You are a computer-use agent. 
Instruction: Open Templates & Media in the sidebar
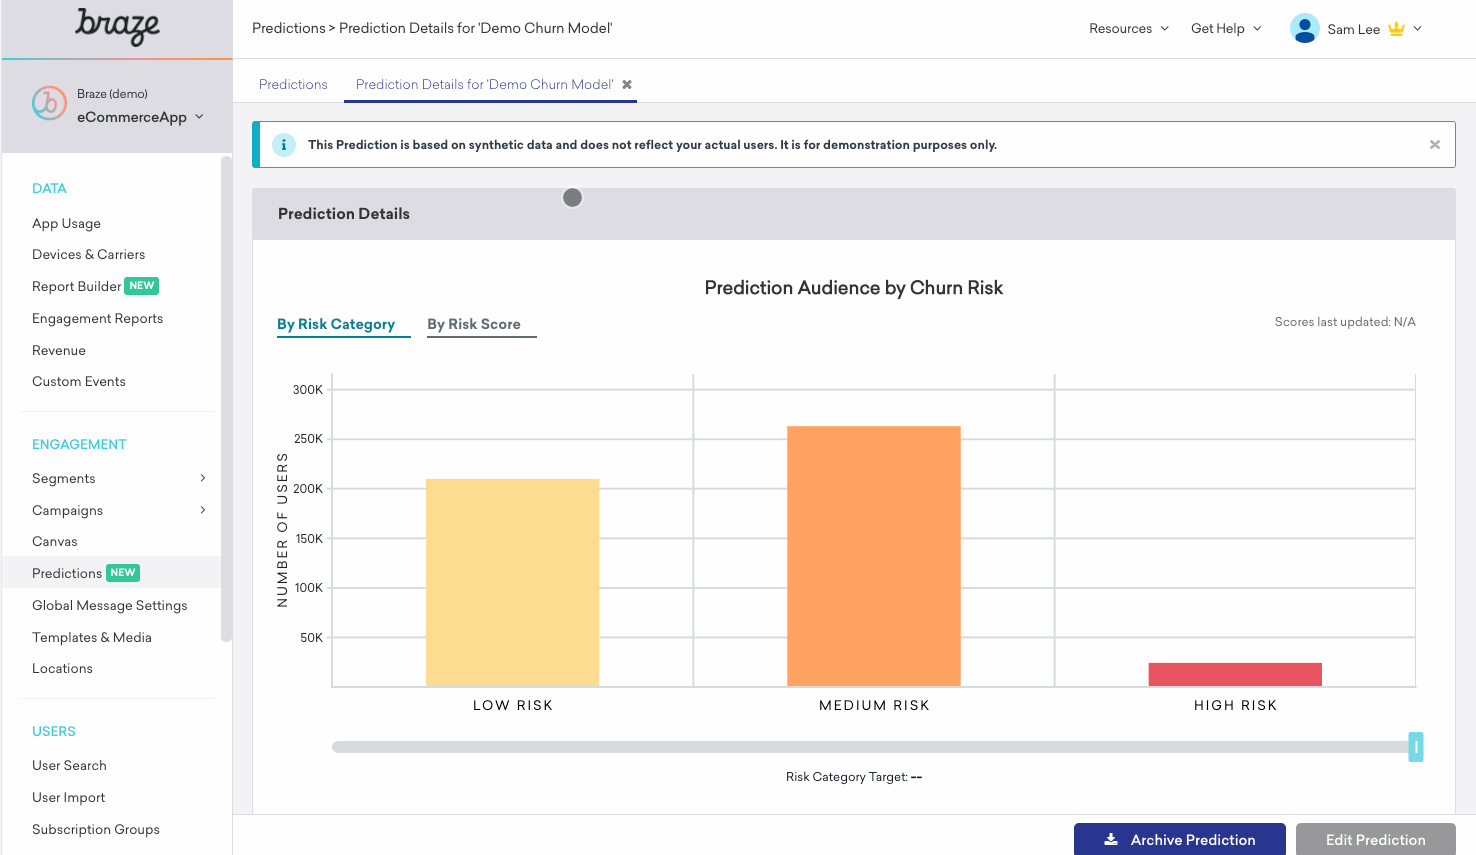click(92, 638)
